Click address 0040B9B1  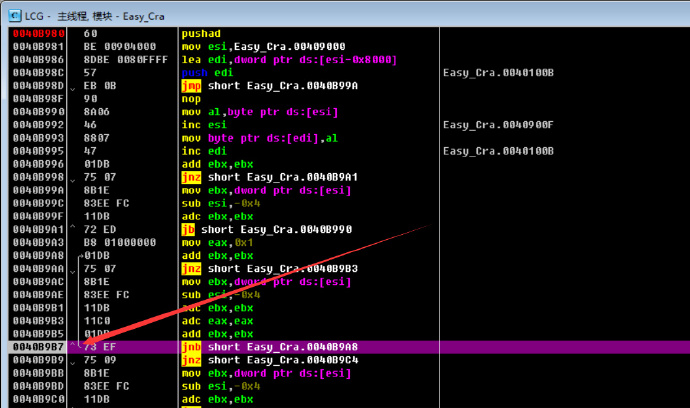coord(39,308)
